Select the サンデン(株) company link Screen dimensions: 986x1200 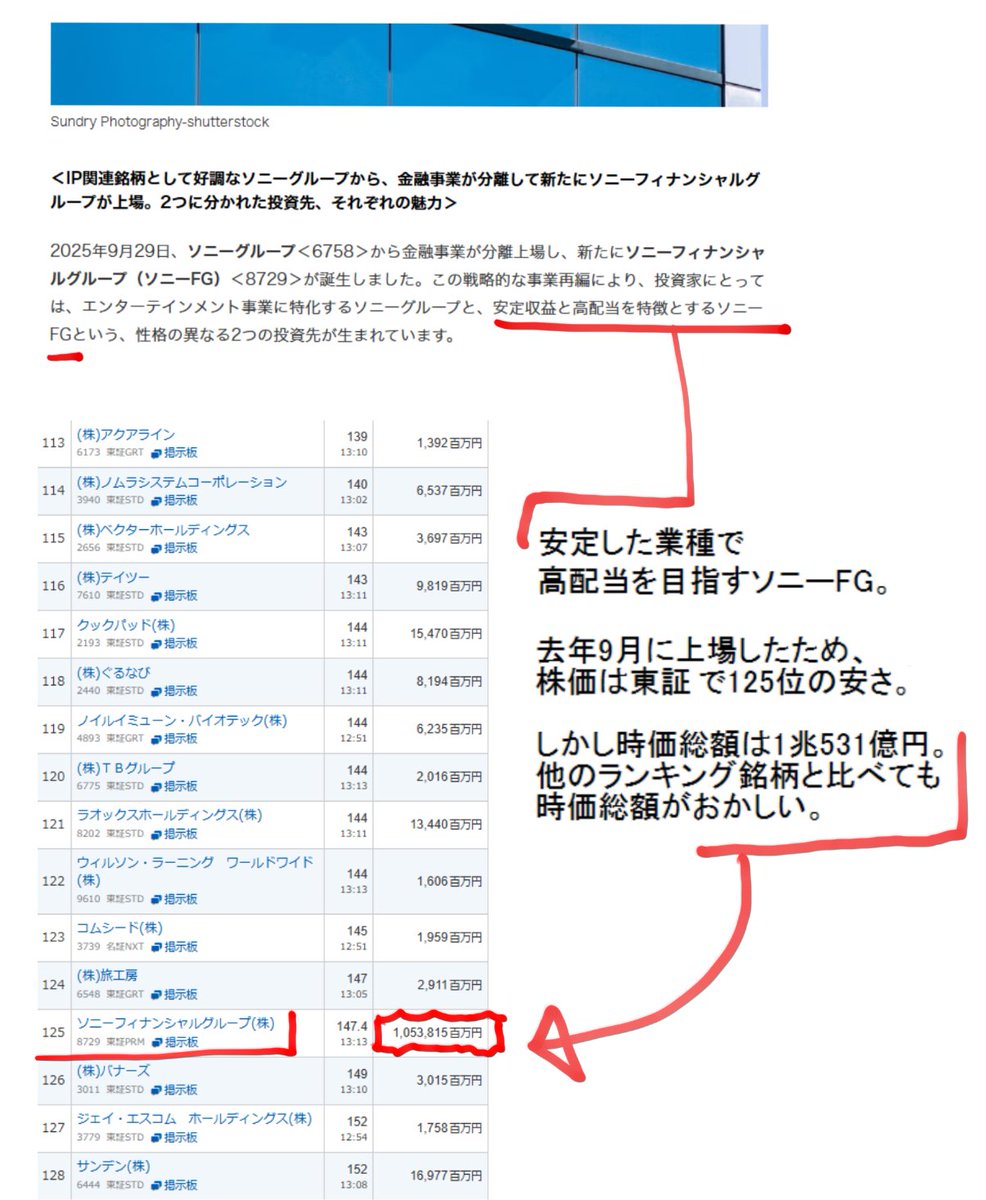click(x=113, y=1167)
